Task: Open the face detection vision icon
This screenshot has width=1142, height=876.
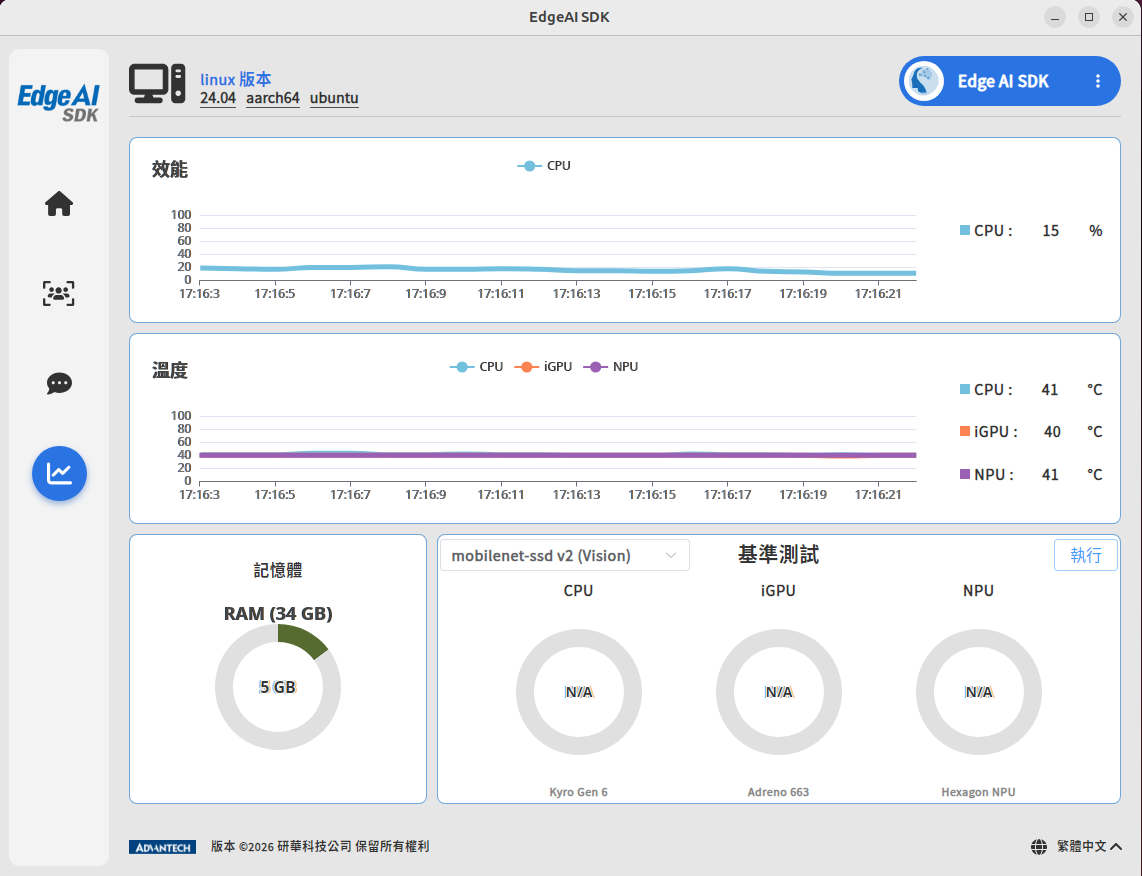Action: tap(59, 293)
